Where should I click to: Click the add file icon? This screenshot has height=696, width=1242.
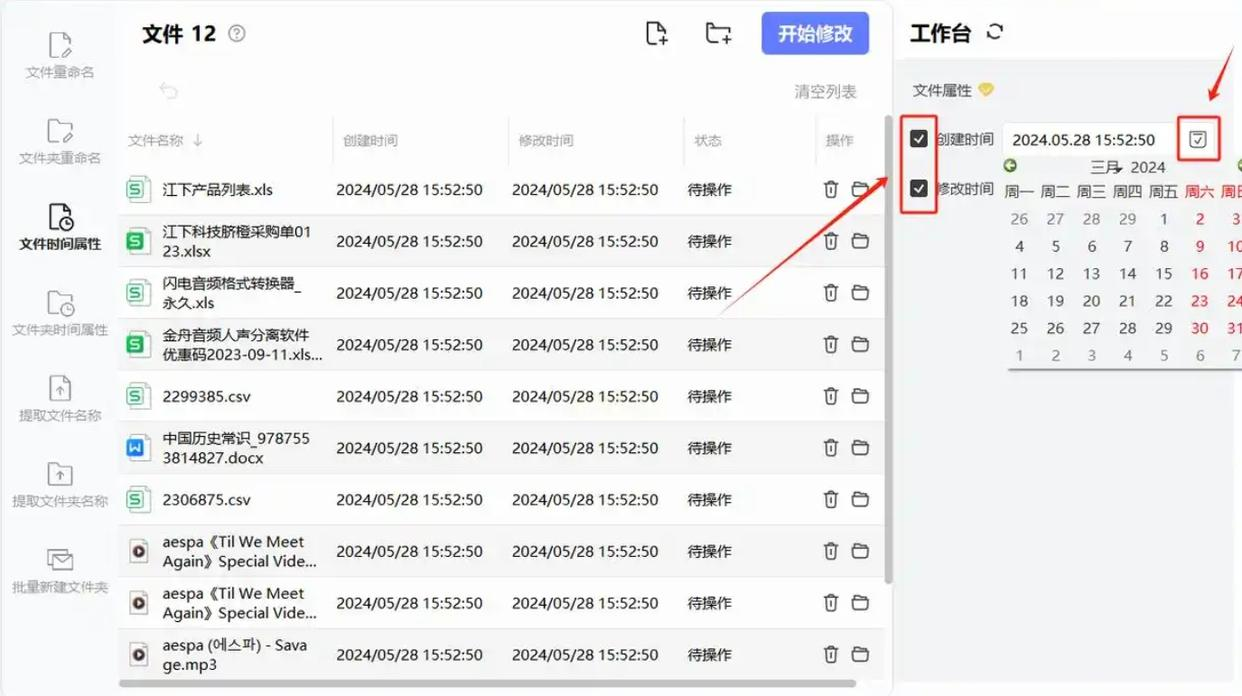(657, 33)
